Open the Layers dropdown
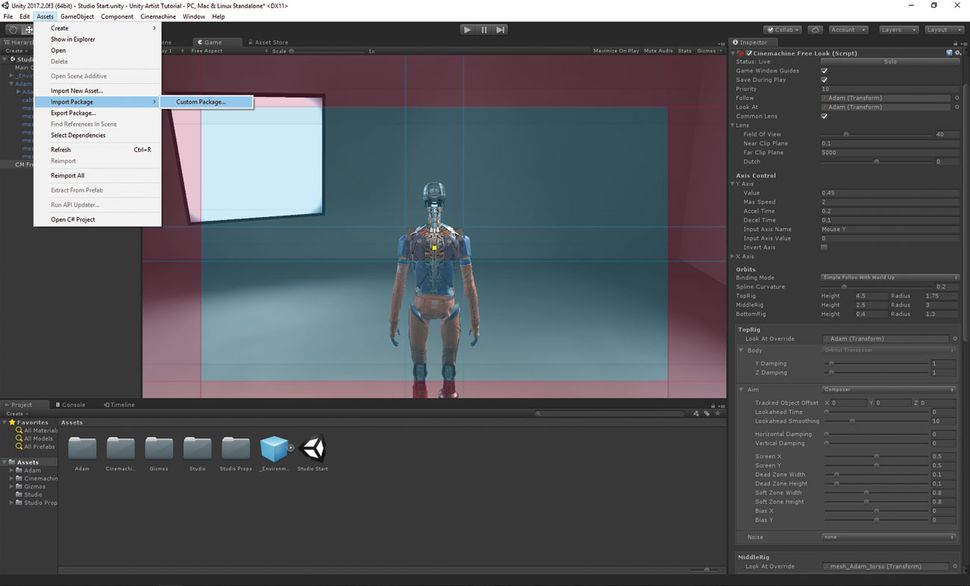The image size is (970, 586). point(896,30)
